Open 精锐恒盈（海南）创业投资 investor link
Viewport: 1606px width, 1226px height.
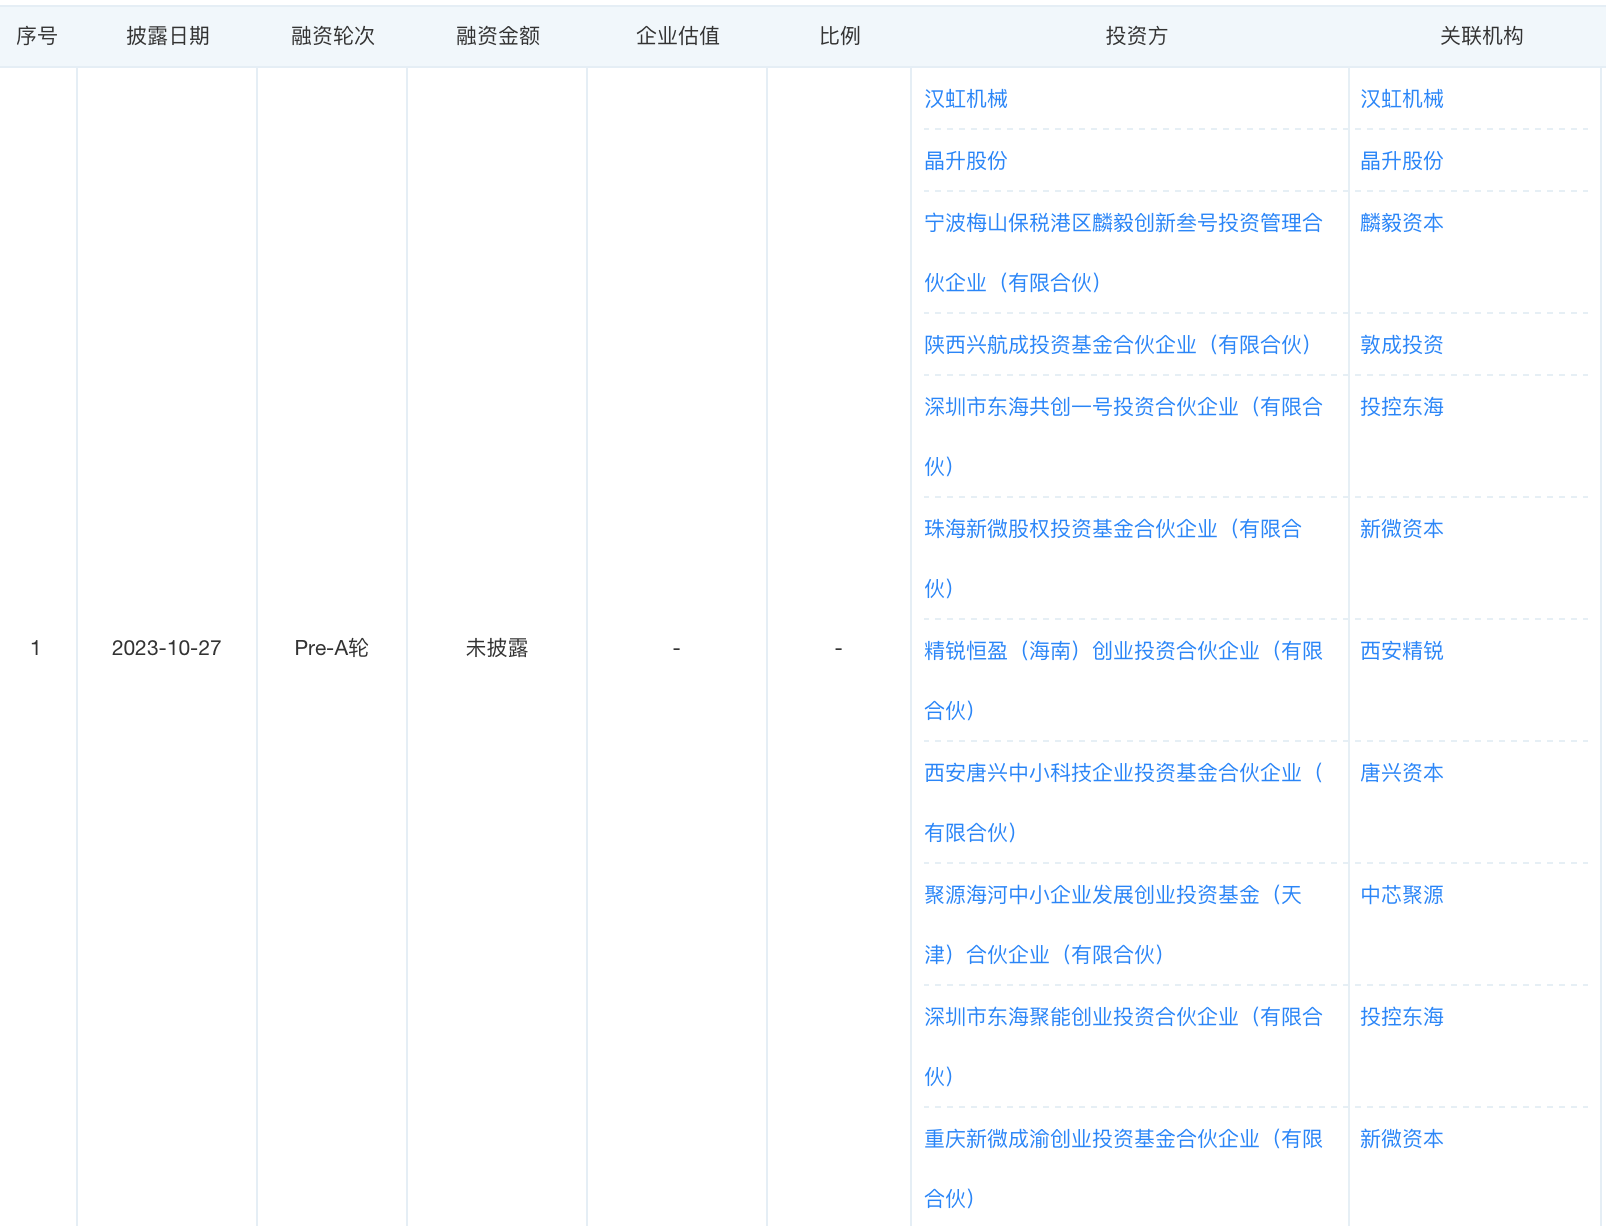tap(1122, 651)
